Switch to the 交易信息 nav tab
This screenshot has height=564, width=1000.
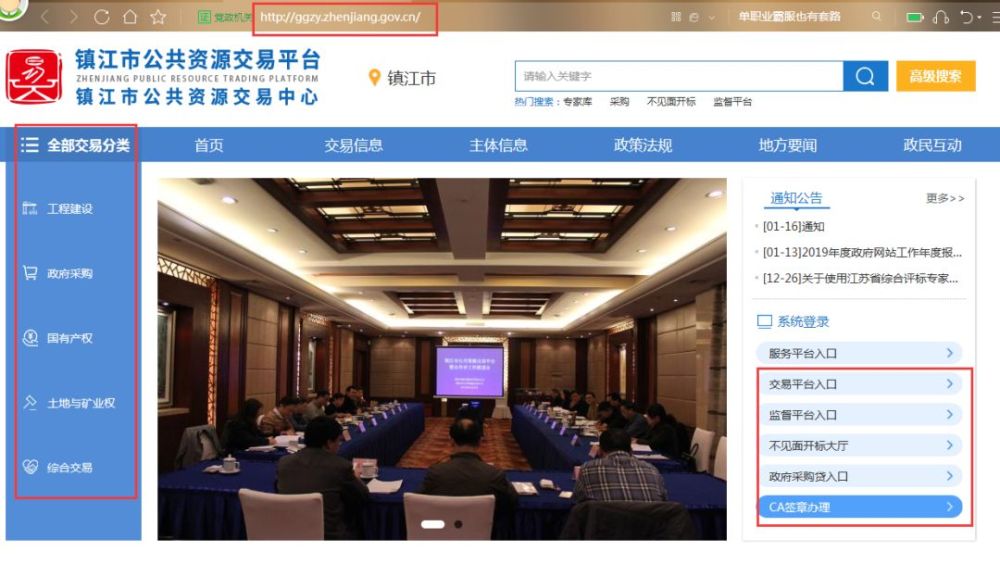click(x=353, y=145)
